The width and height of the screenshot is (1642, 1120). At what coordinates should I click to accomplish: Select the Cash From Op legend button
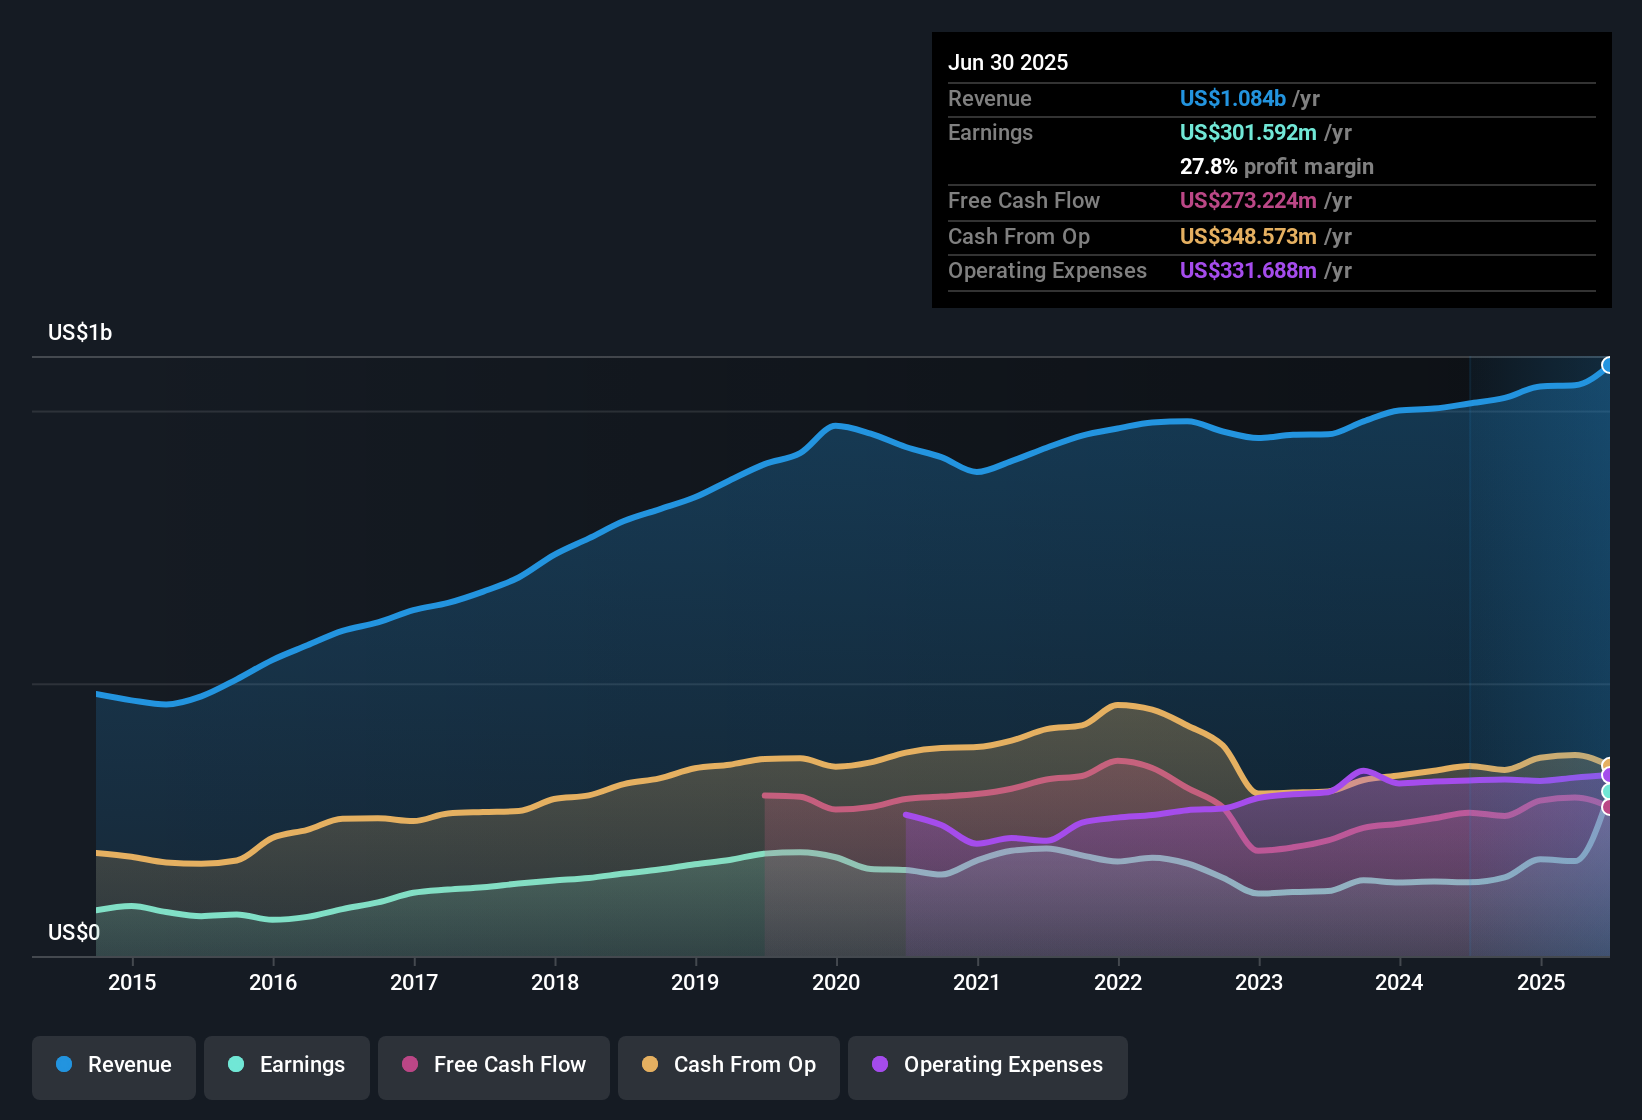click(x=728, y=1066)
